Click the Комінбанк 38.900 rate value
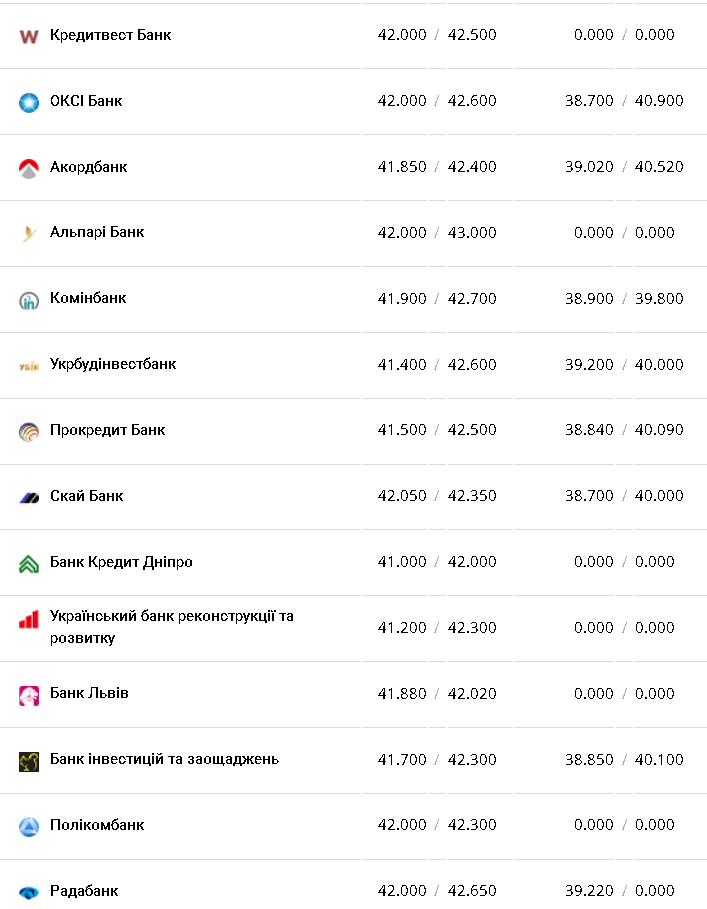 click(589, 299)
